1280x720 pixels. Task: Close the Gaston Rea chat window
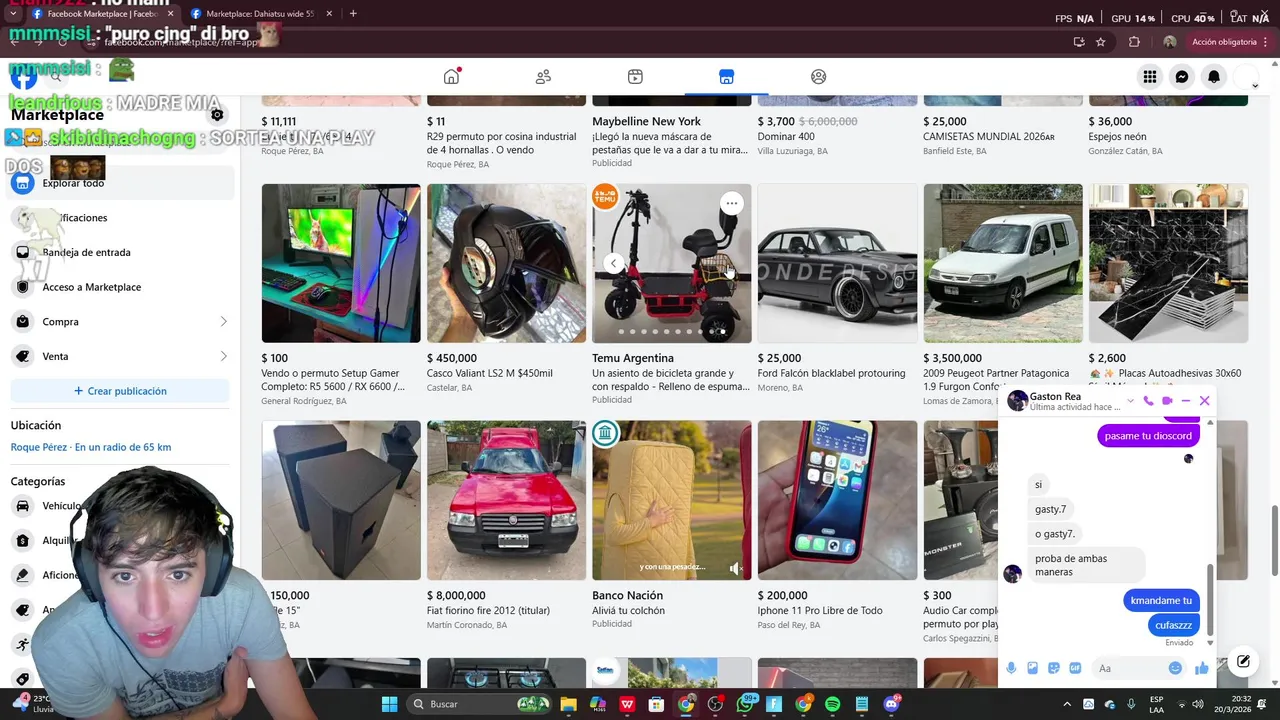click(1205, 401)
